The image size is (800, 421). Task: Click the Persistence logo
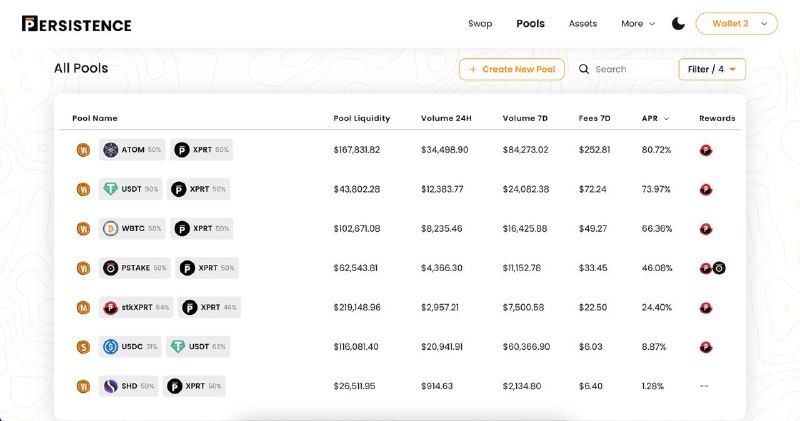click(77, 24)
